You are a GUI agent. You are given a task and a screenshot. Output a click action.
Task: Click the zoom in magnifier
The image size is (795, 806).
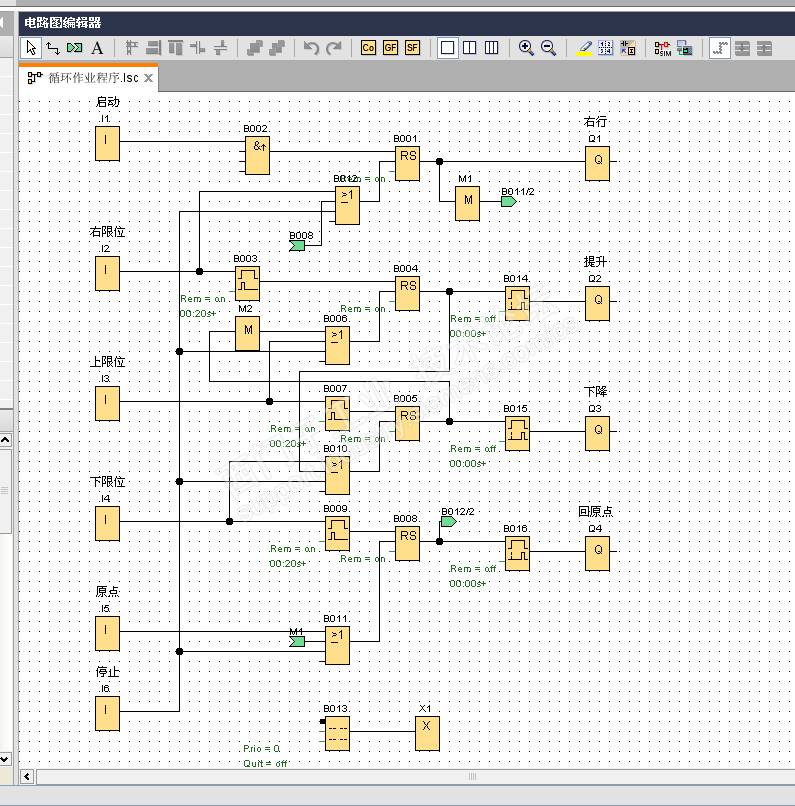[x=526, y=47]
